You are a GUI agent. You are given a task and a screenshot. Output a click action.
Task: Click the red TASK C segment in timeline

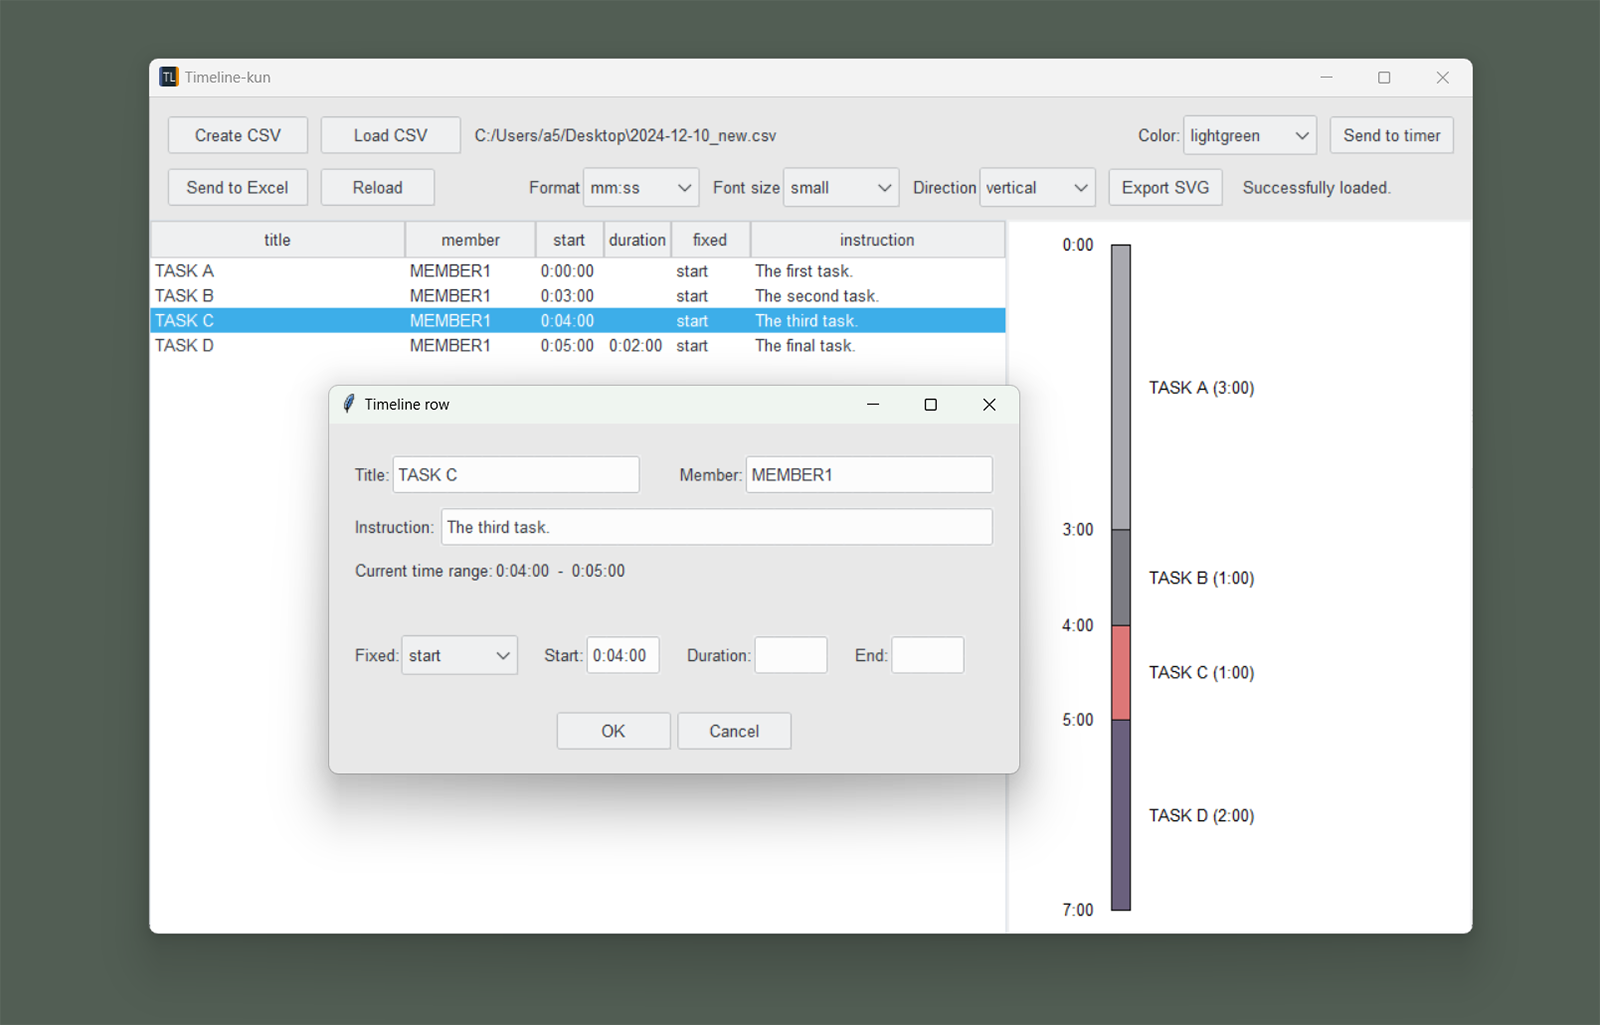(x=1121, y=672)
